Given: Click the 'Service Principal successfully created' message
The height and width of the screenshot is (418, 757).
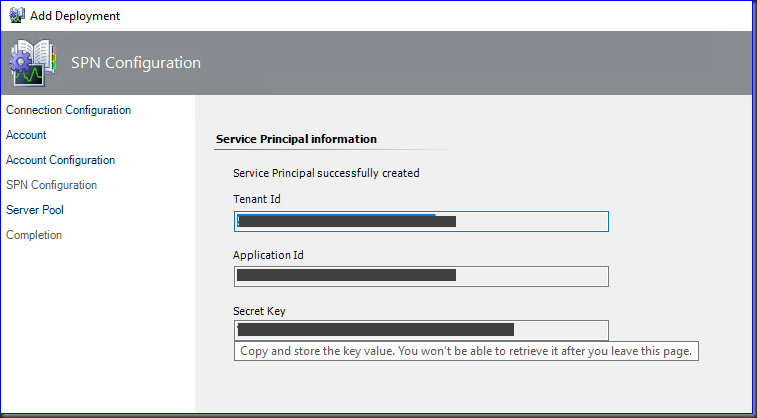Looking at the screenshot, I should click(326, 173).
